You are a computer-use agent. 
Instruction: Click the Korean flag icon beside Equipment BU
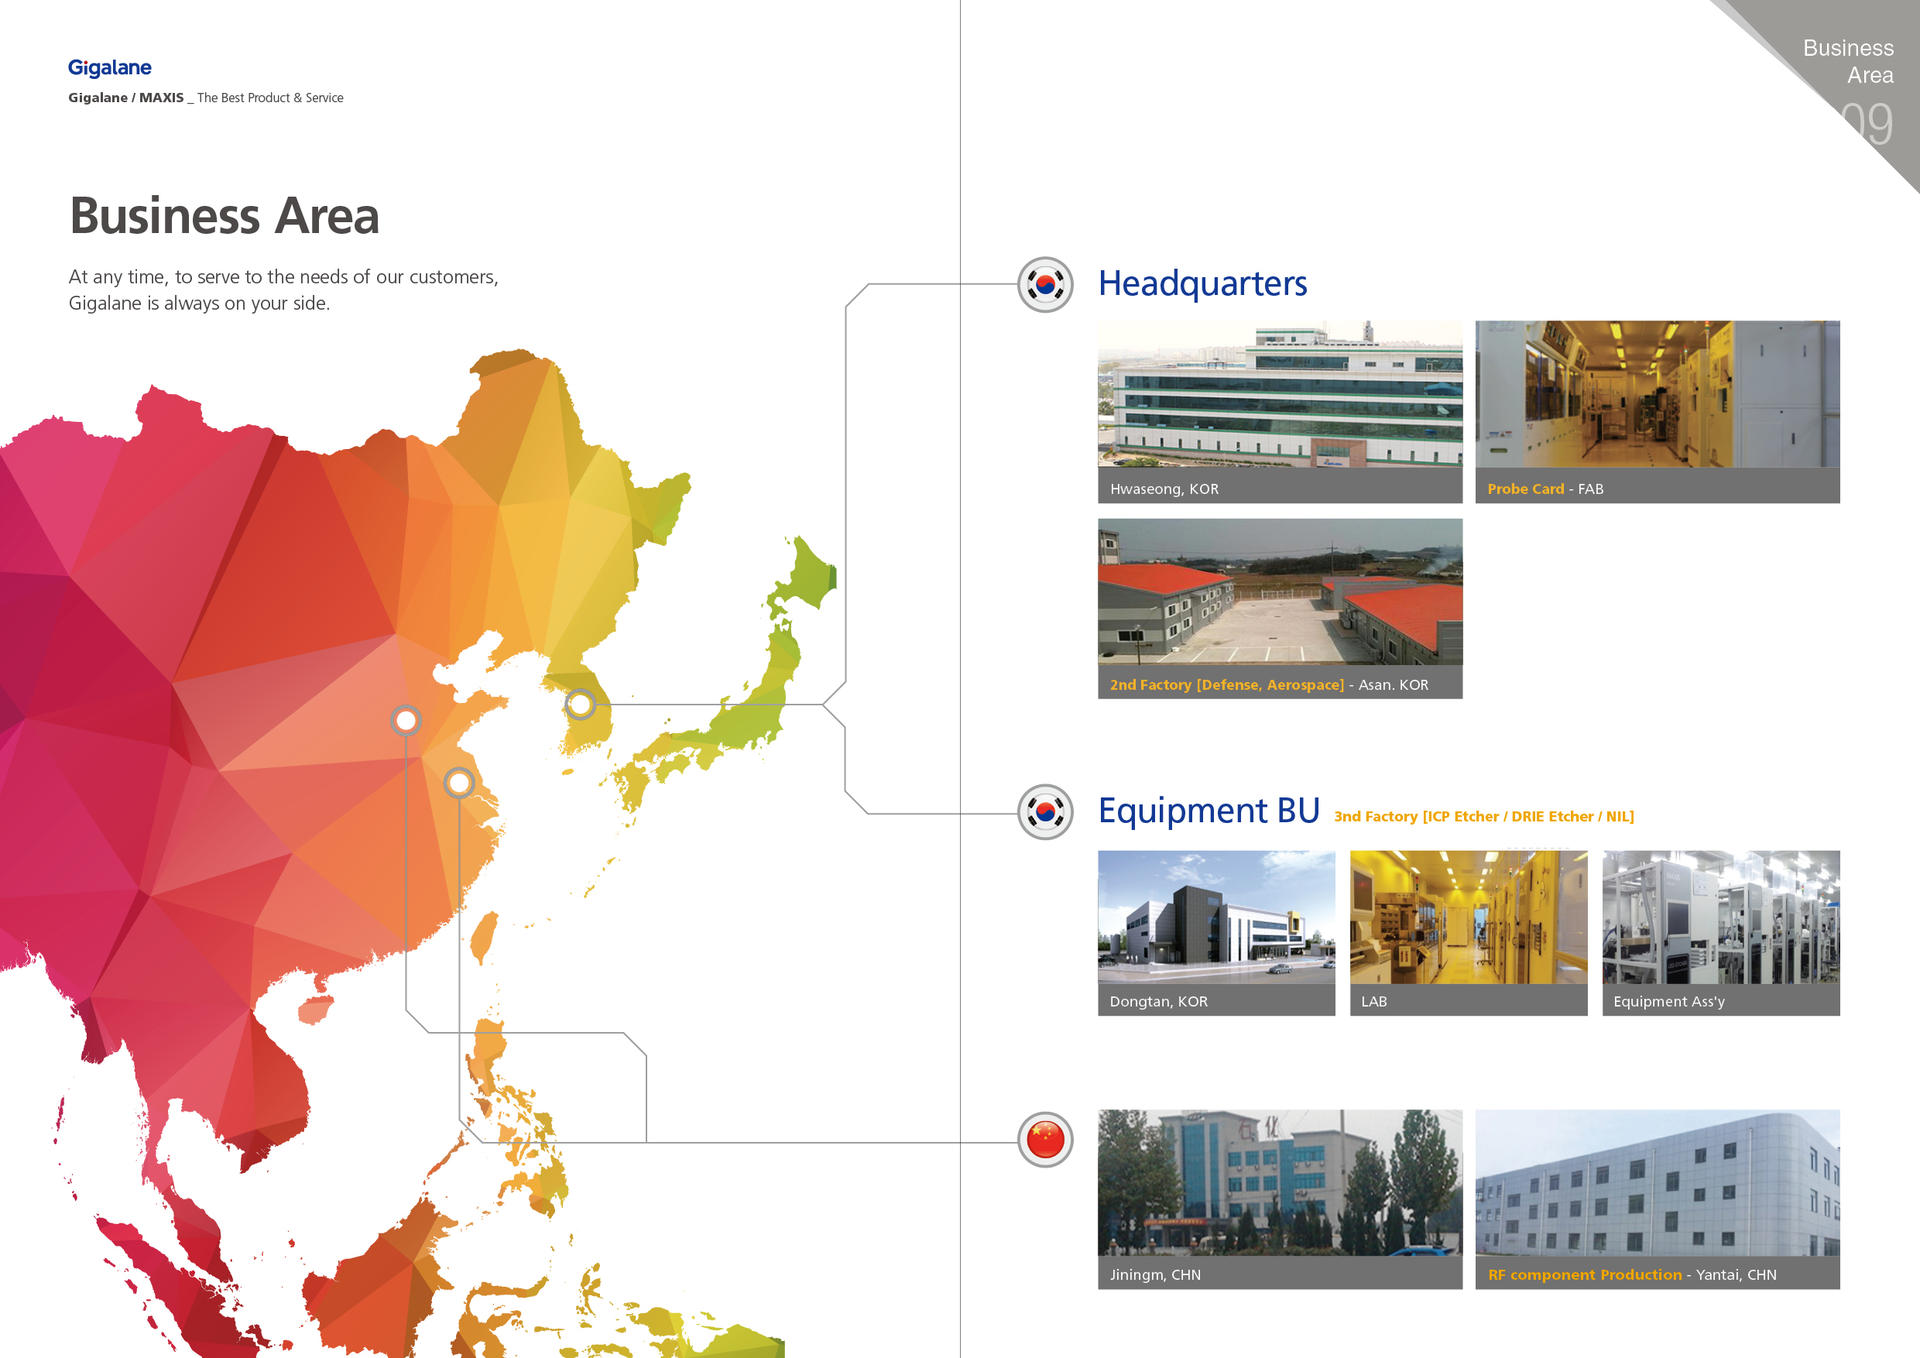pyautogui.click(x=1045, y=811)
